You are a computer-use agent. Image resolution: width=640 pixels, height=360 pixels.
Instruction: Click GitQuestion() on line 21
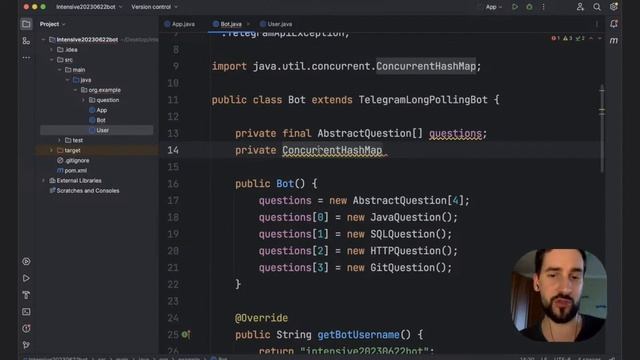(408, 268)
